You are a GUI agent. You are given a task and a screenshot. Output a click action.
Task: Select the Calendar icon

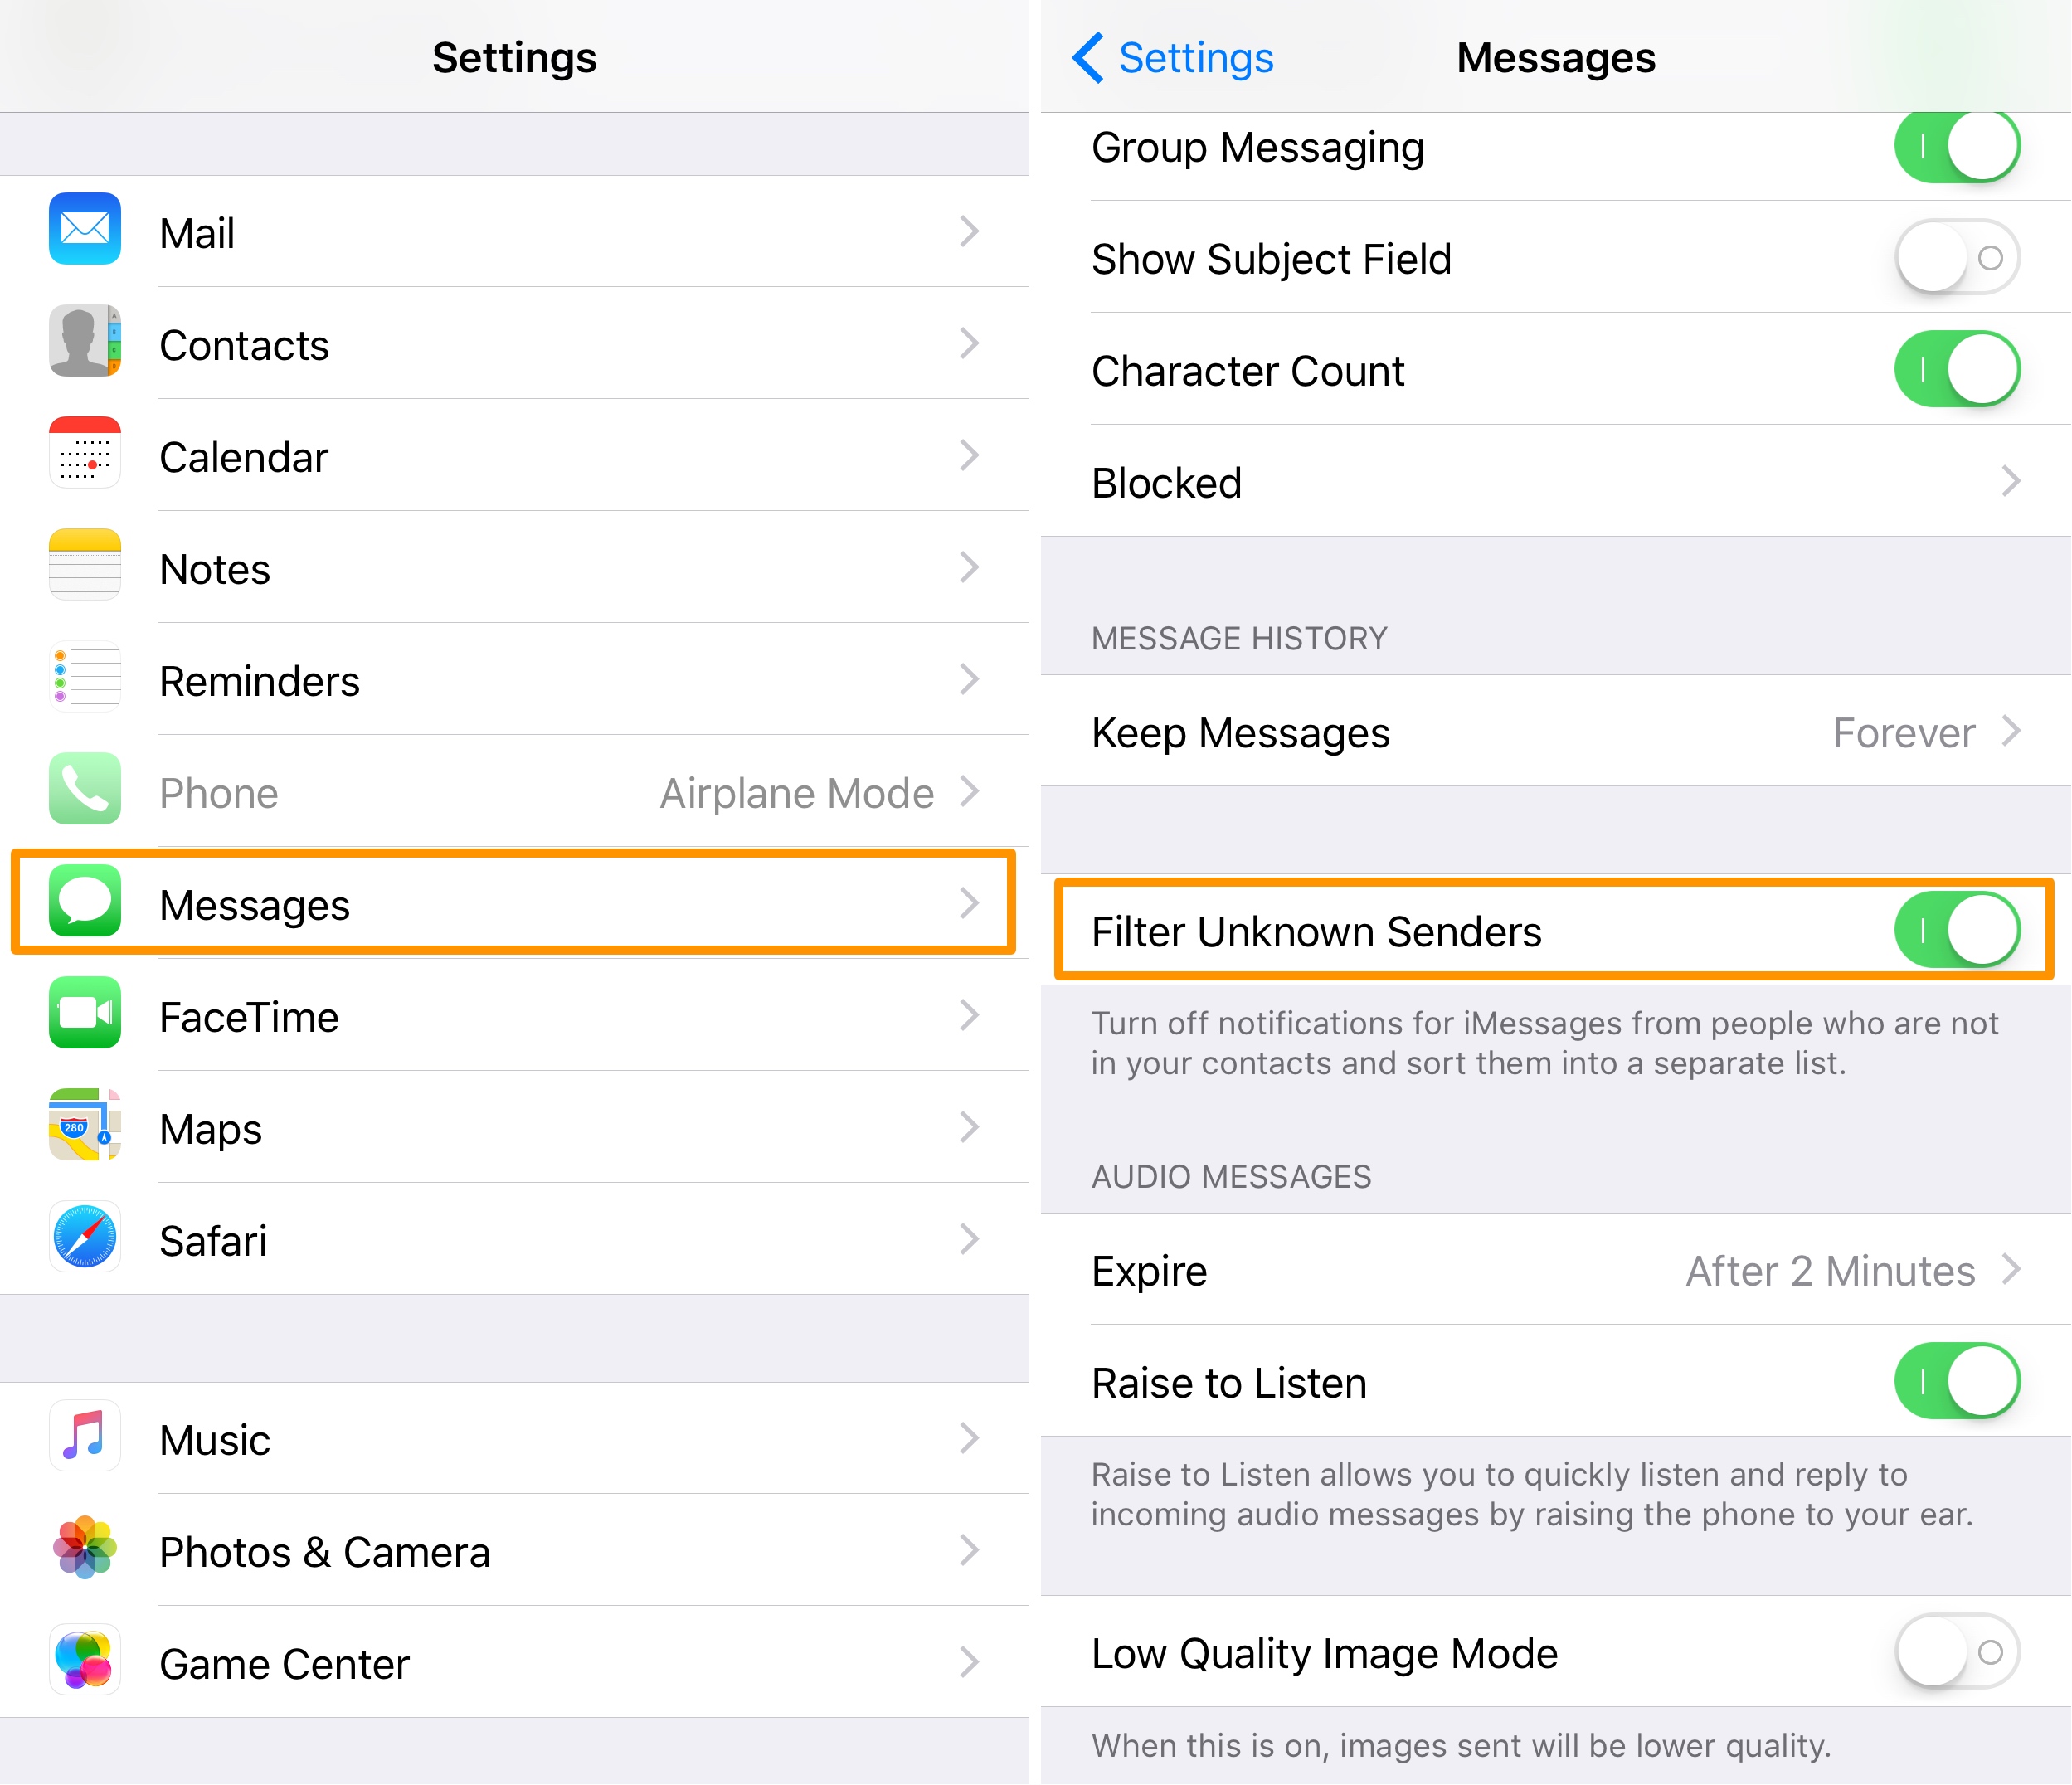click(85, 453)
